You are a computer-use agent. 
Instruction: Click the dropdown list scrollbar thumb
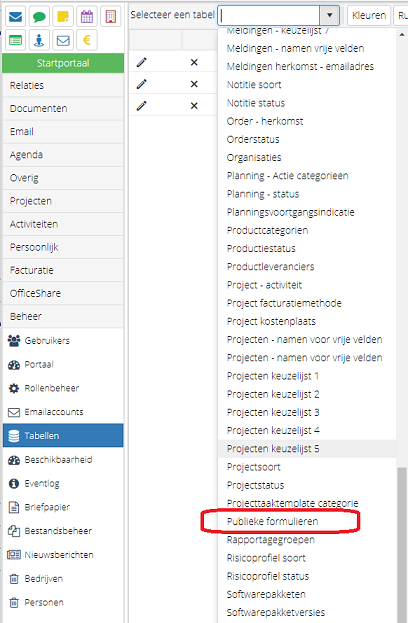click(402, 544)
